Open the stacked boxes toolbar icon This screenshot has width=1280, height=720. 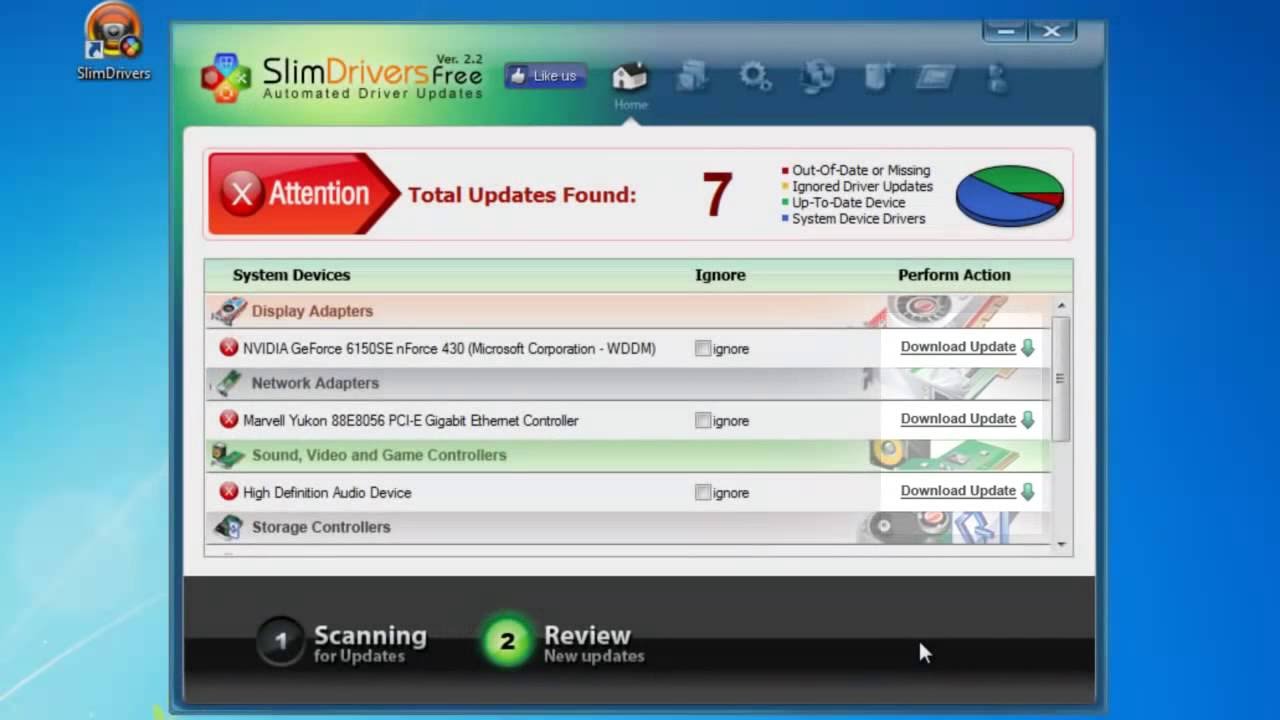[692, 77]
